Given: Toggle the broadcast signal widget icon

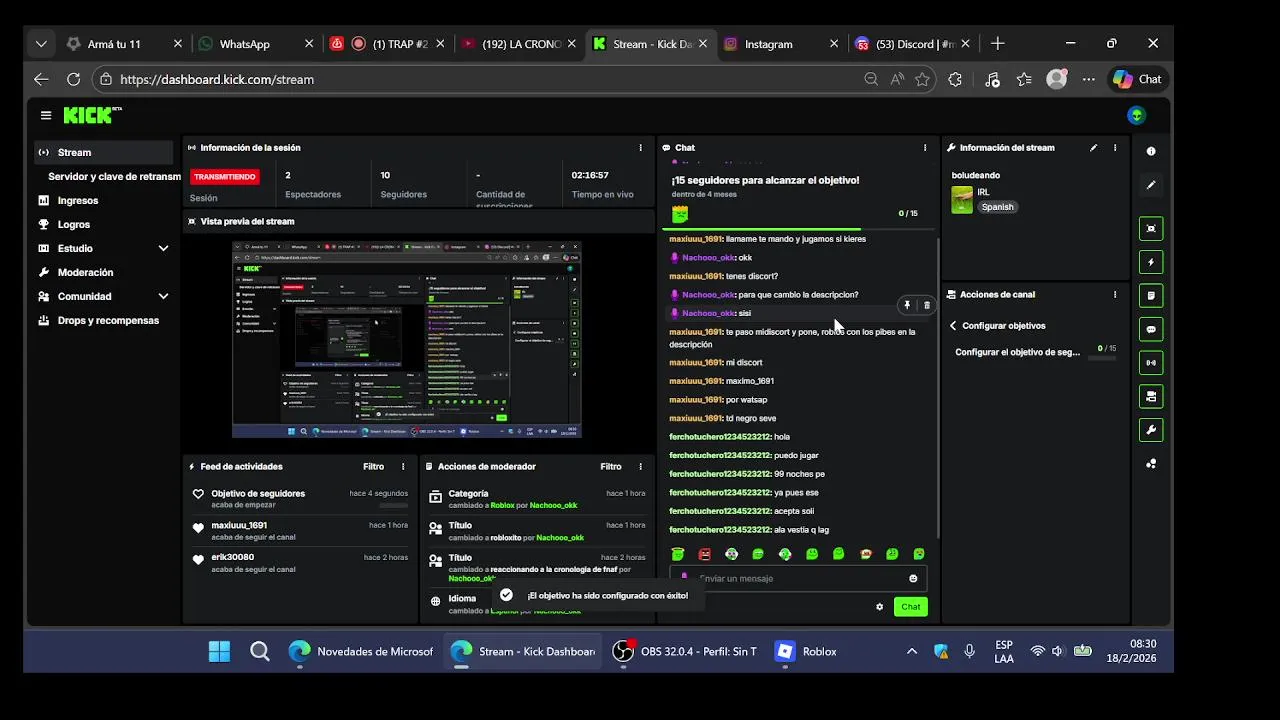Looking at the screenshot, I should [1151, 363].
